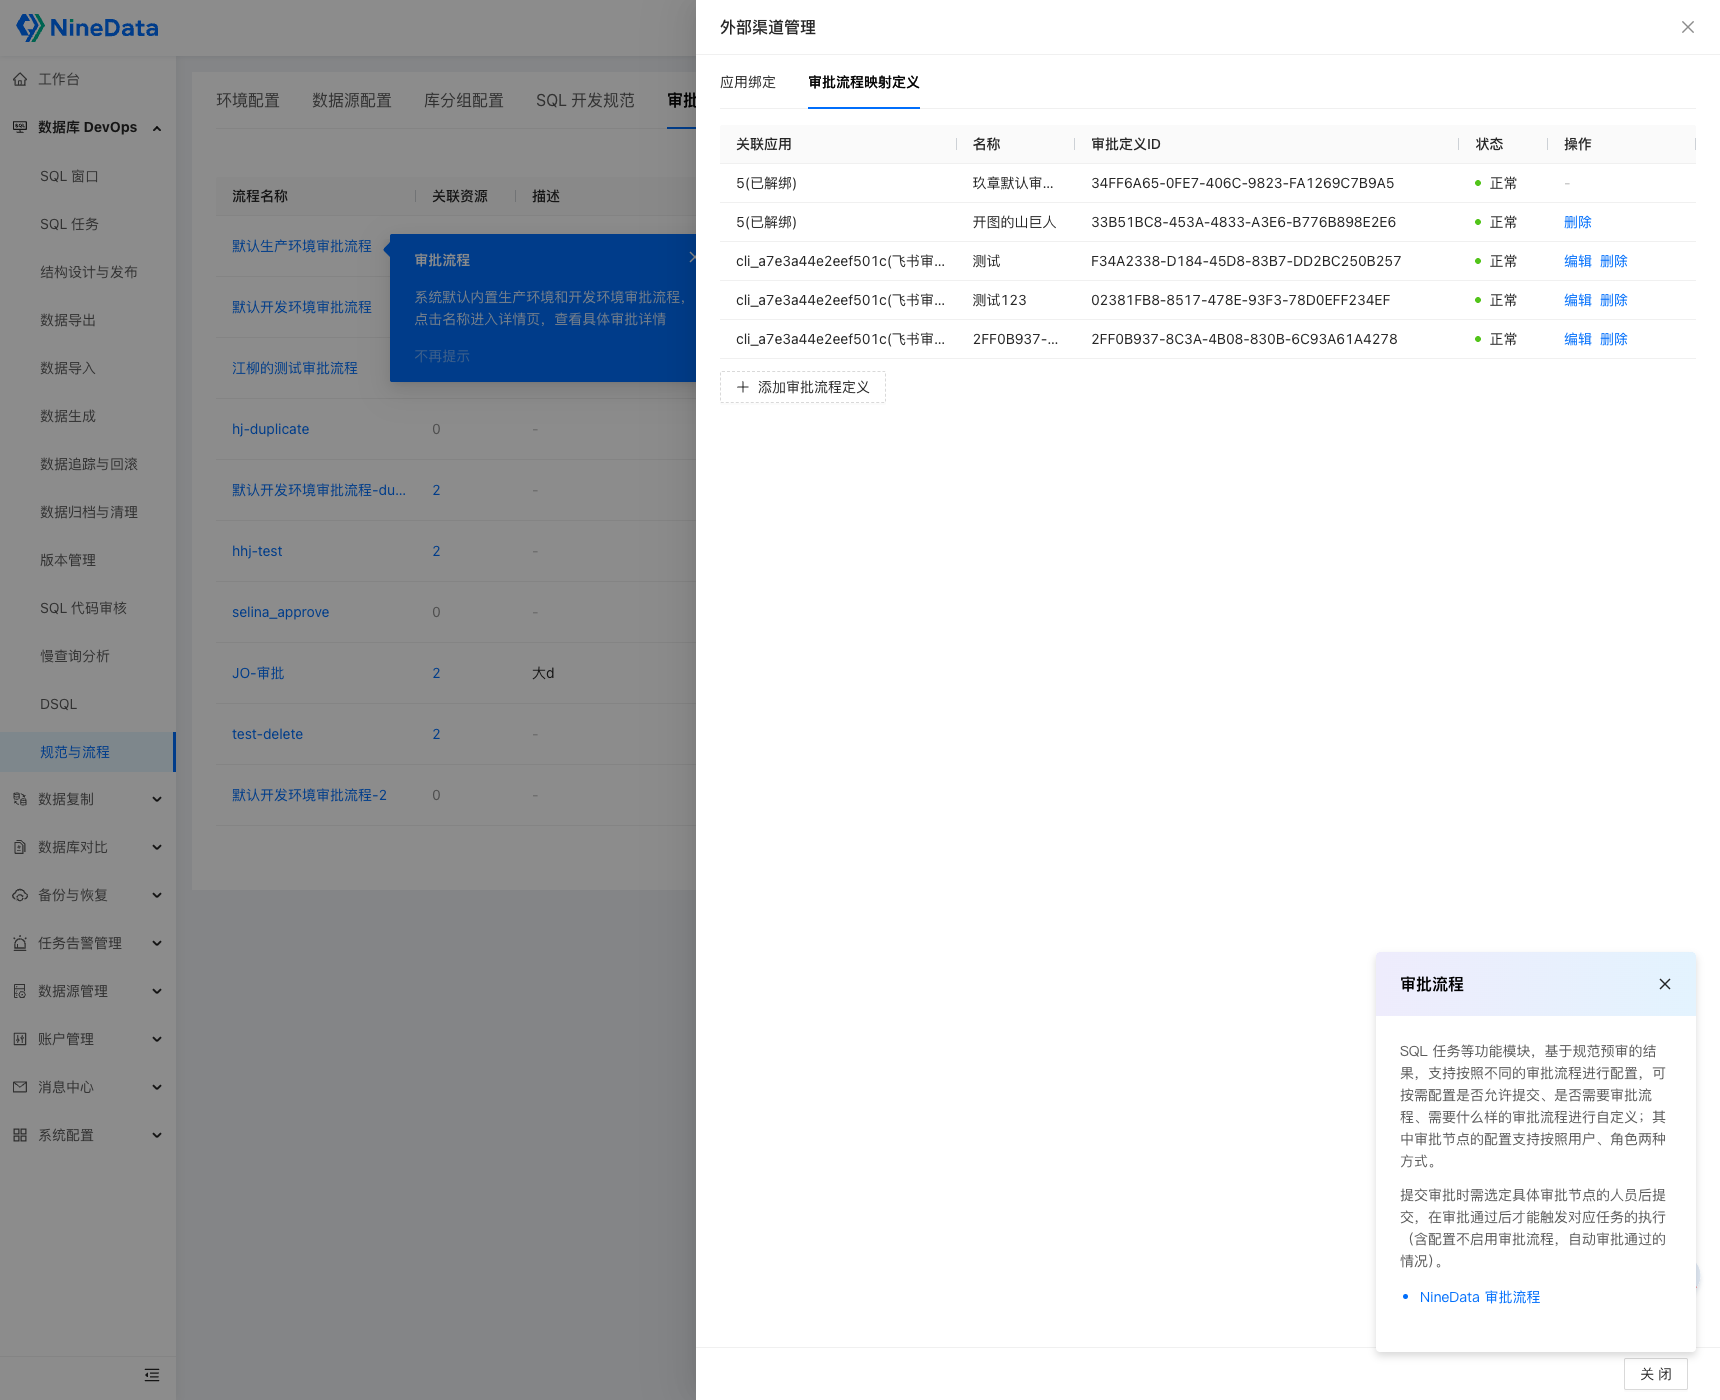Click the 数据库对比 comparison icon

(x=20, y=846)
